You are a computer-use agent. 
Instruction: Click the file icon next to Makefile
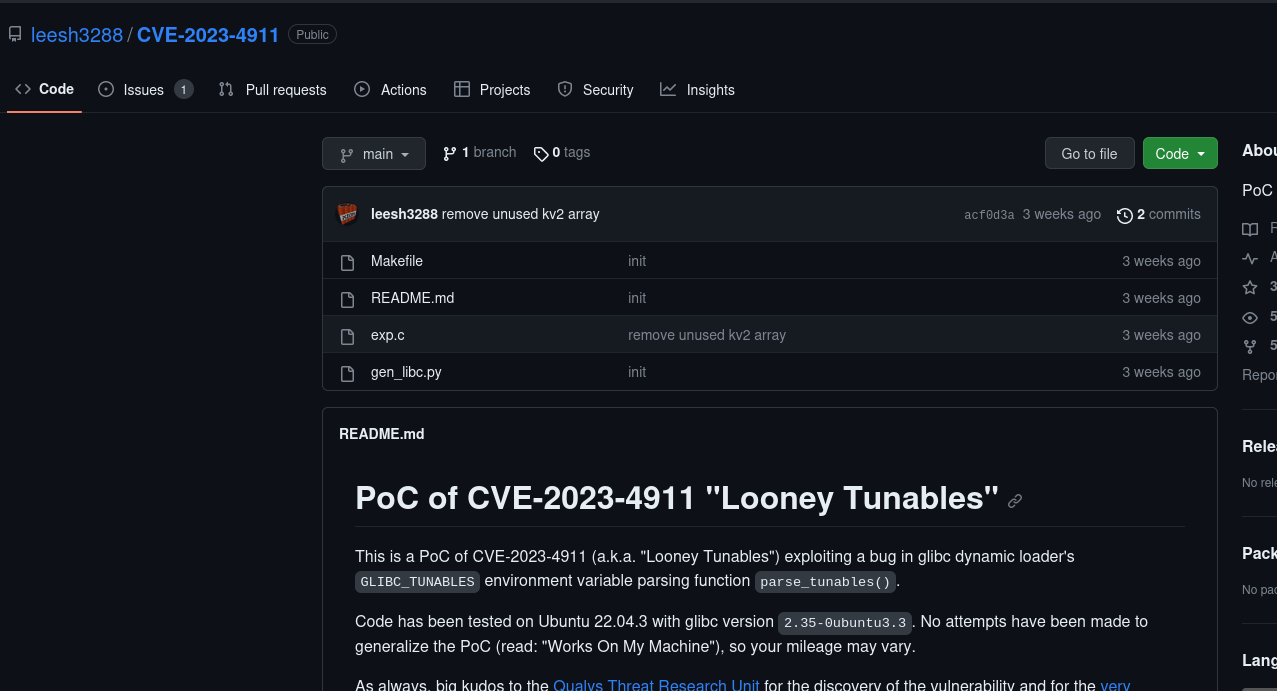point(348,262)
